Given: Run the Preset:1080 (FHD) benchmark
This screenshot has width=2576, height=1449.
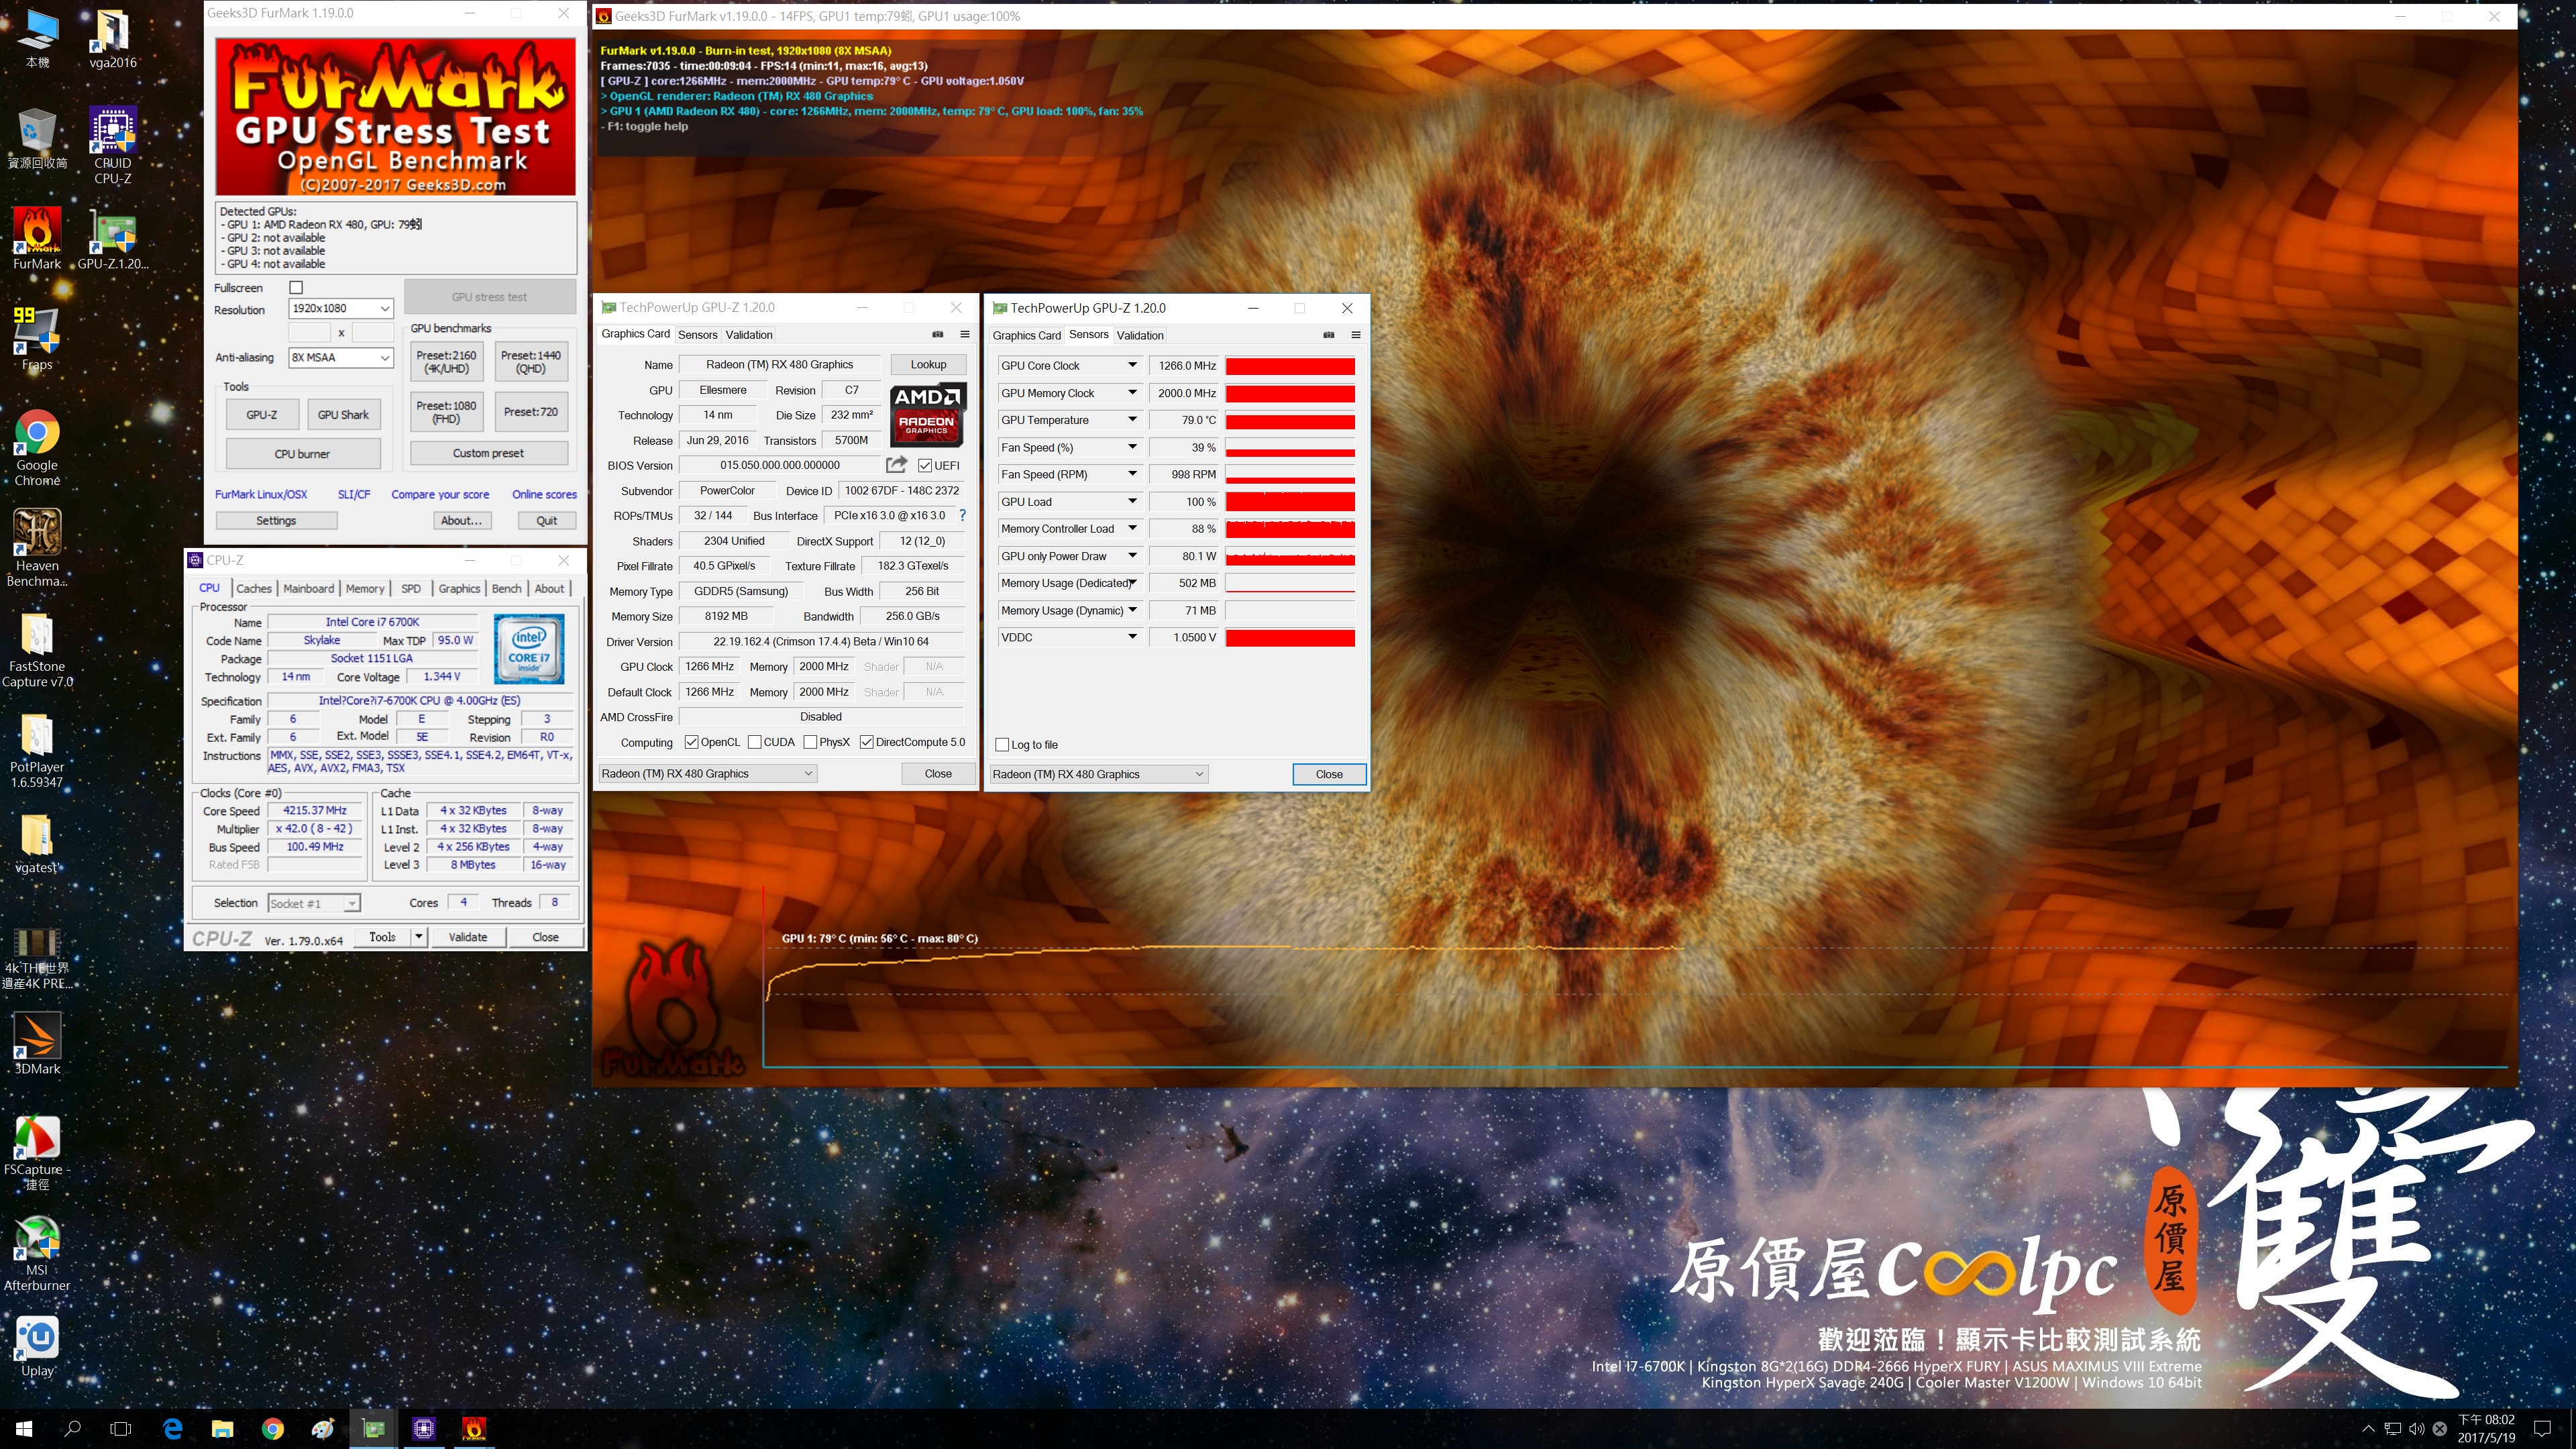Looking at the screenshot, I should point(446,412).
